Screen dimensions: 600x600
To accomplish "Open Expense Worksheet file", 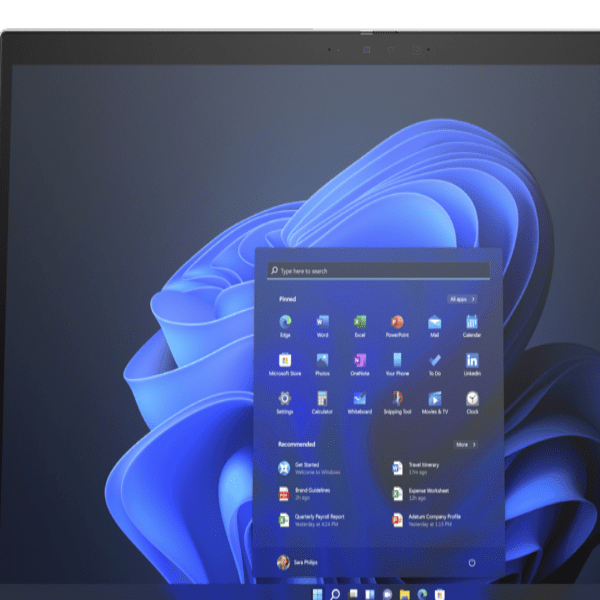I will click(x=421, y=494).
